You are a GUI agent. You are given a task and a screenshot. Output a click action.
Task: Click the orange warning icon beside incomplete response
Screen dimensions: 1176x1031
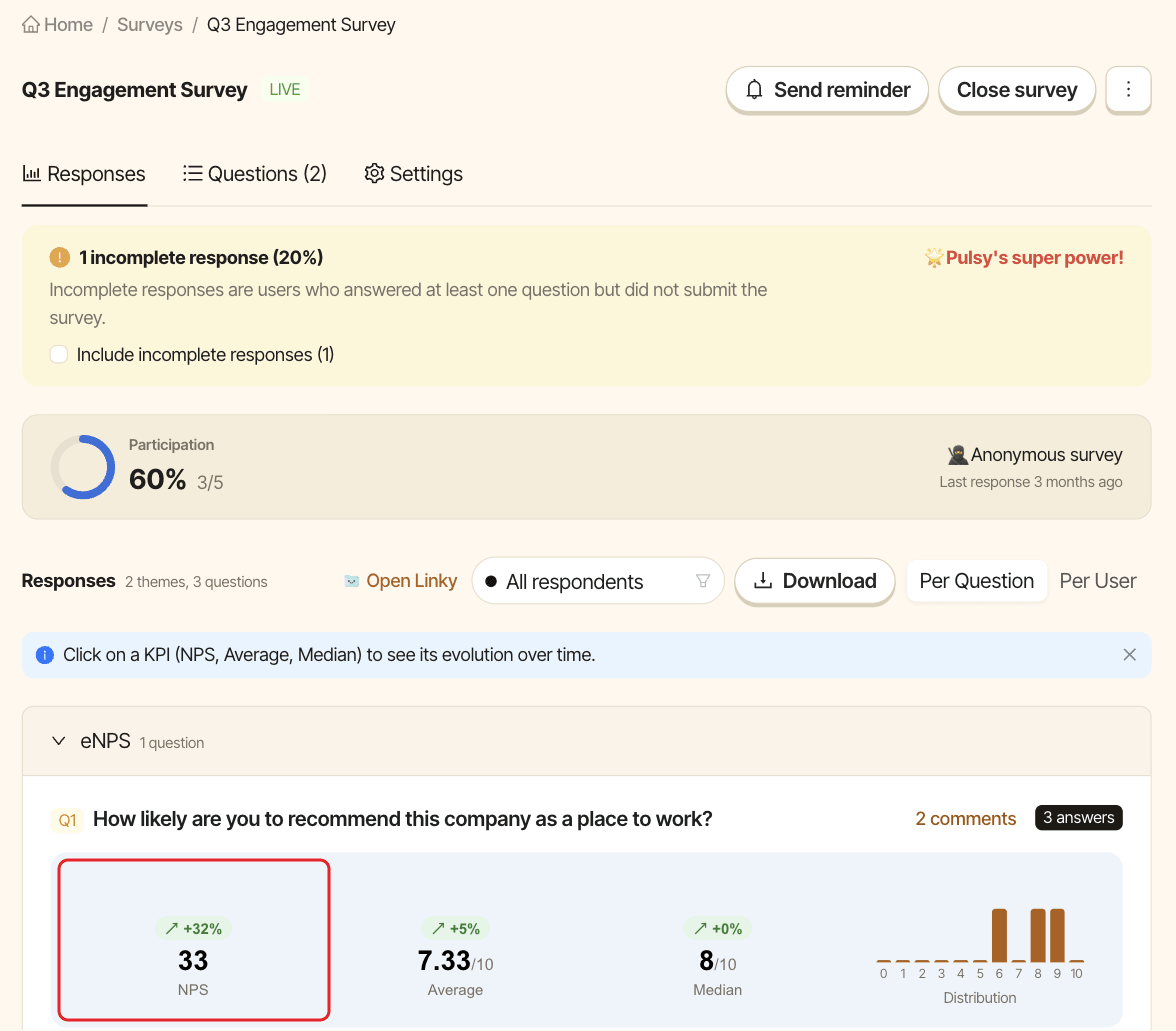point(59,257)
